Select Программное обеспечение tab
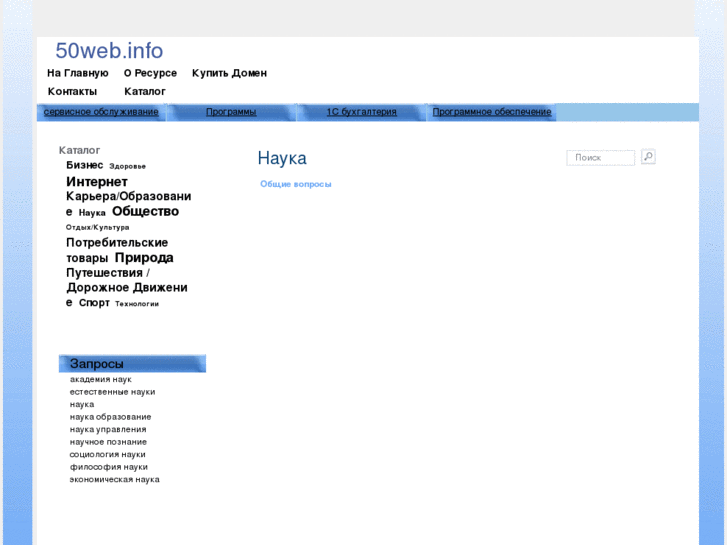This screenshot has width=727, height=545. point(491,112)
